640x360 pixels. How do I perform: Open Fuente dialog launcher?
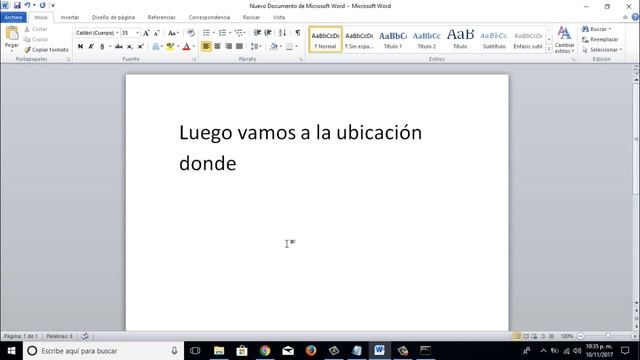coord(194,60)
